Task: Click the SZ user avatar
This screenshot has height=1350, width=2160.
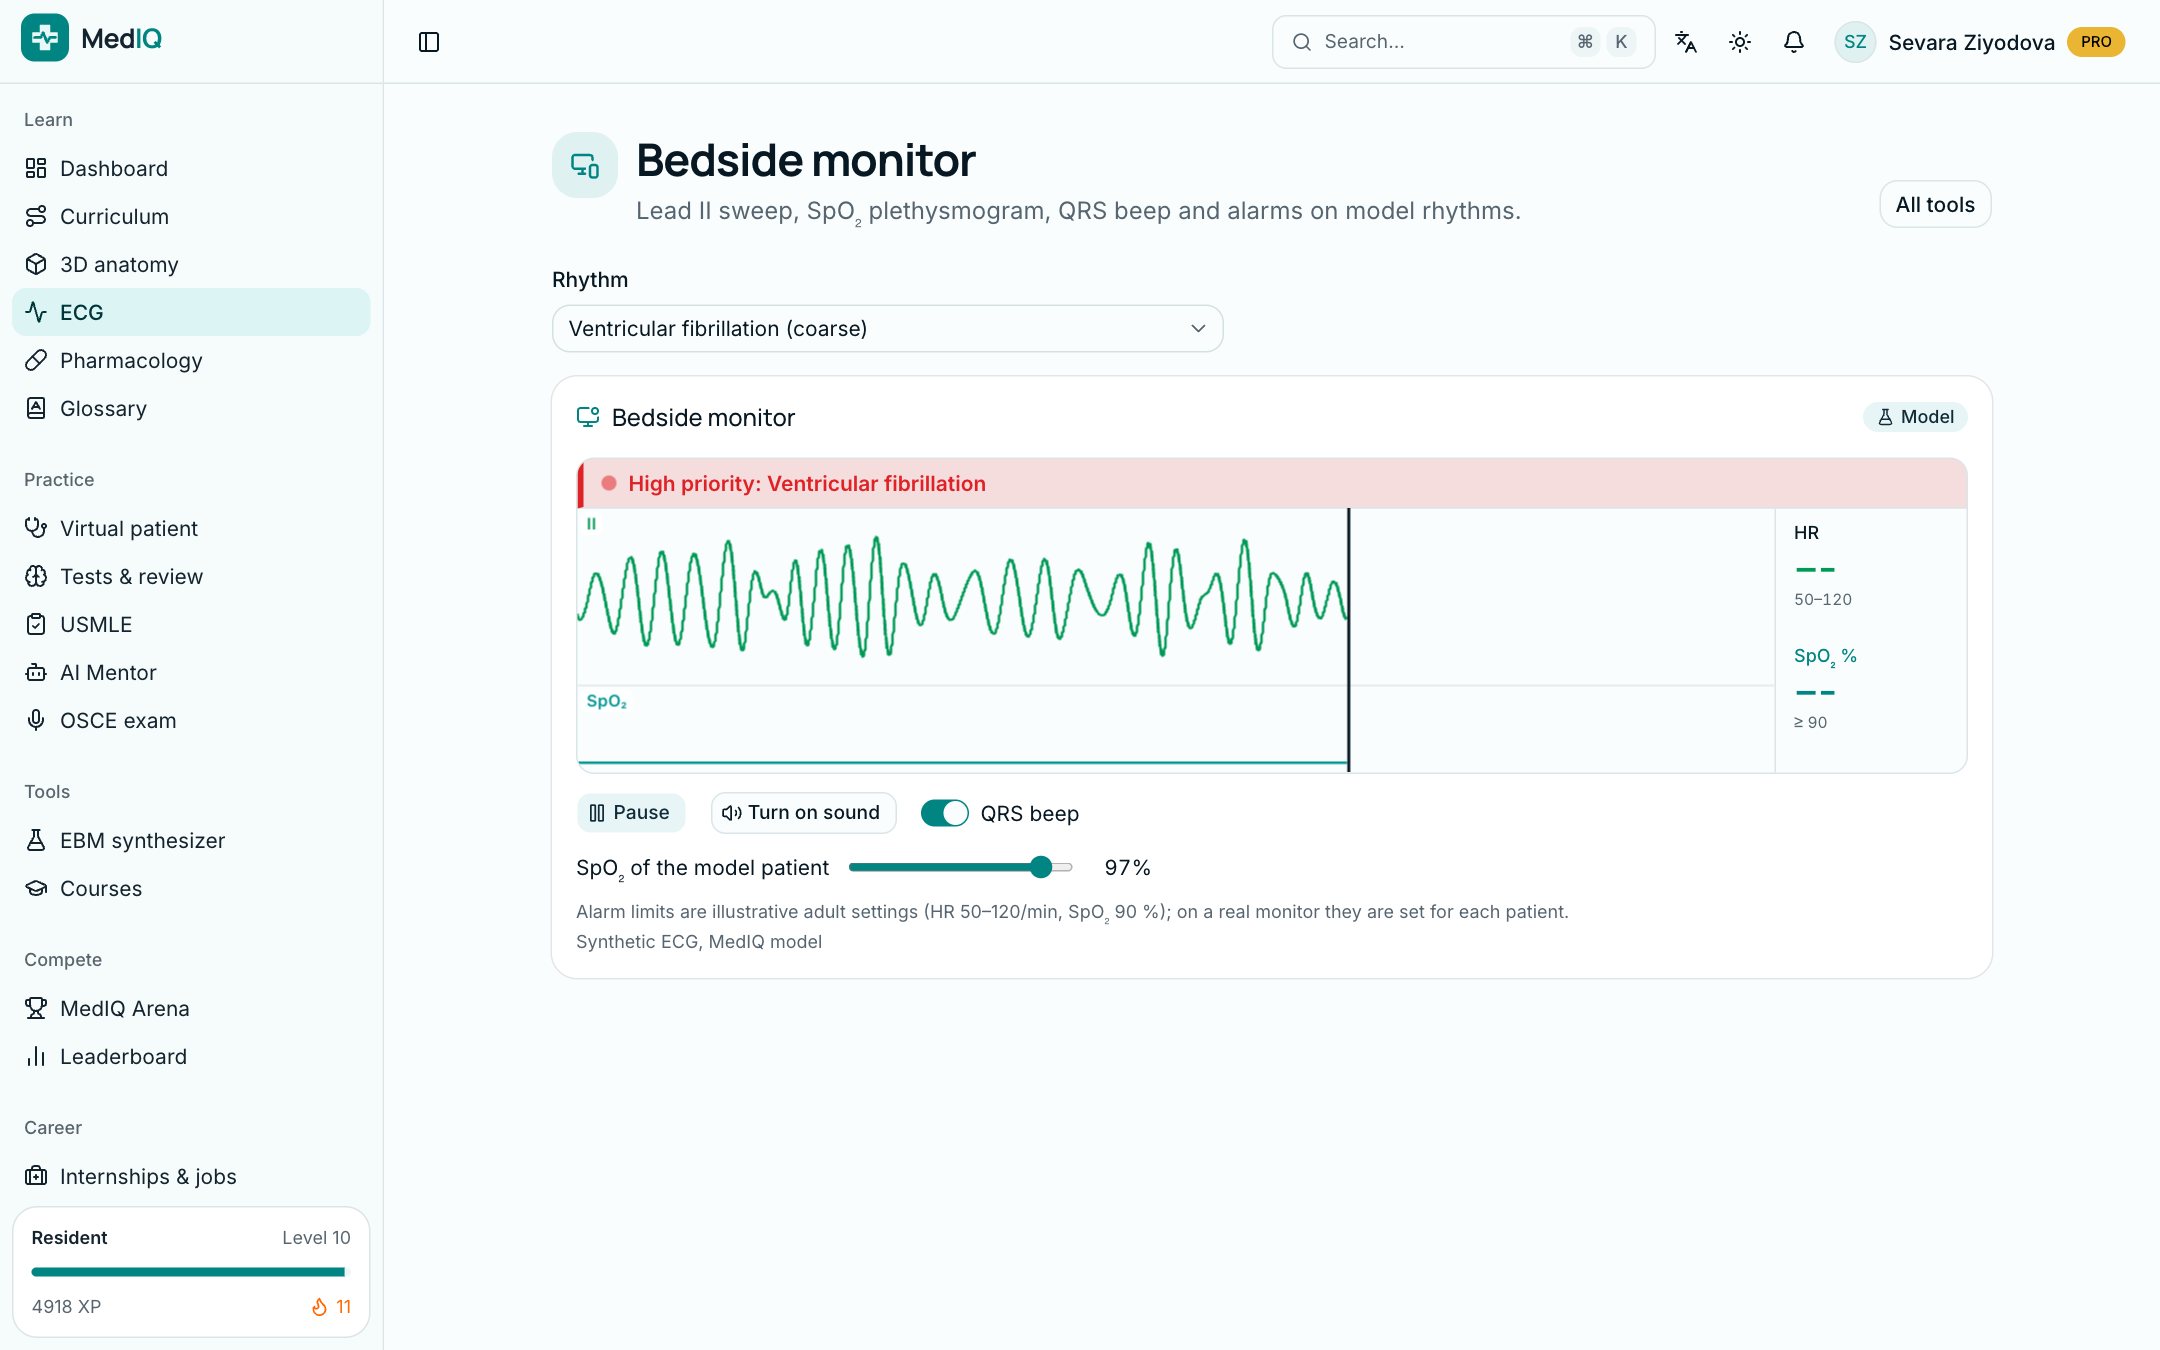Action: (1855, 42)
